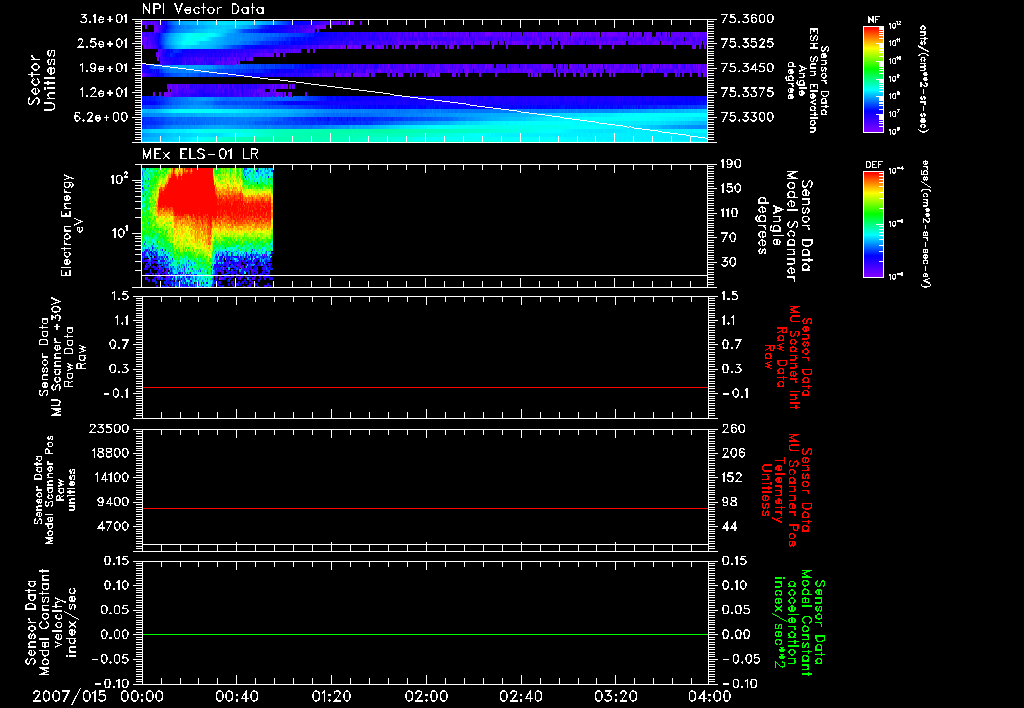Click the 75.3375 elevation tick value
The height and width of the screenshot is (708, 1024).
[x=747, y=92]
